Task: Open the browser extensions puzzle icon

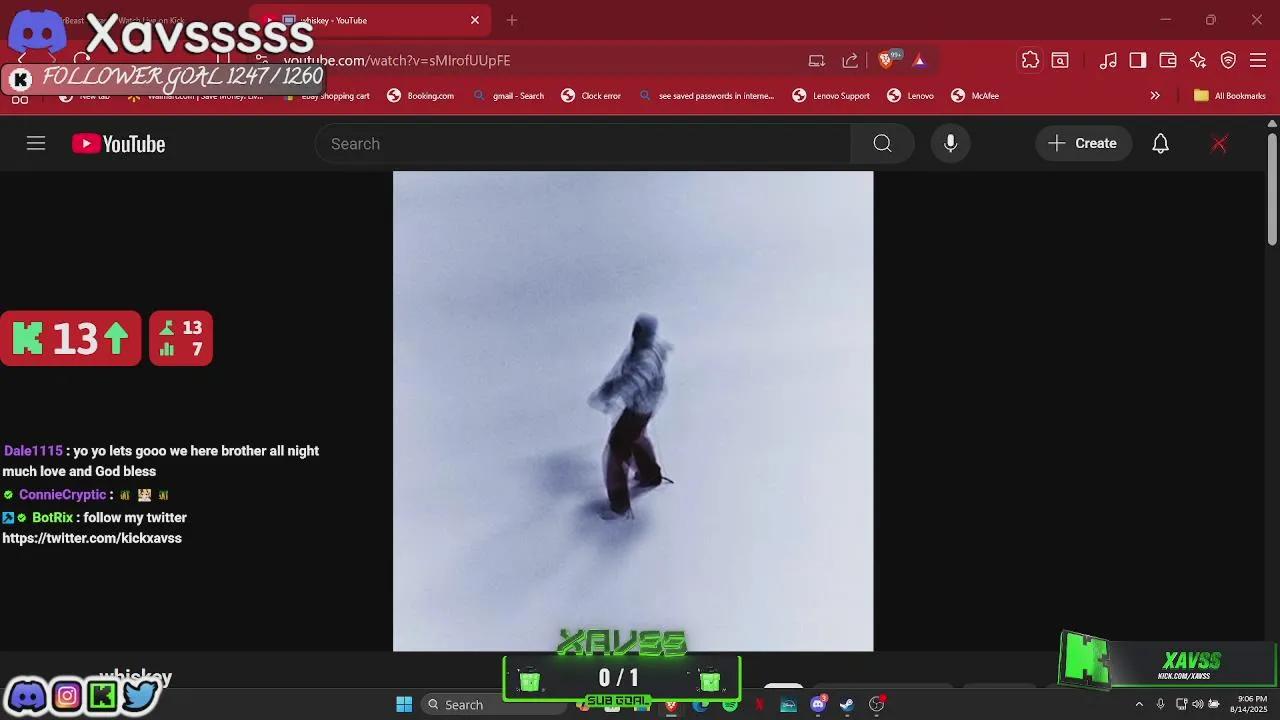Action: [1030, 61]
